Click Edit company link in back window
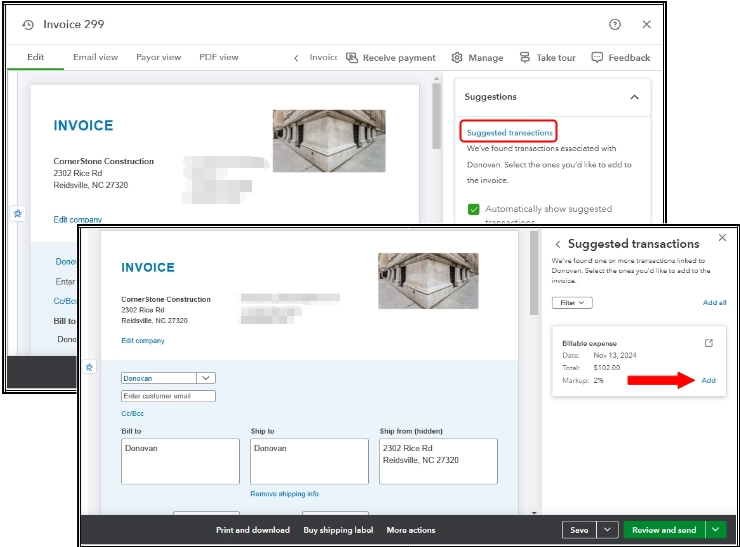 [x=77, y=219]
